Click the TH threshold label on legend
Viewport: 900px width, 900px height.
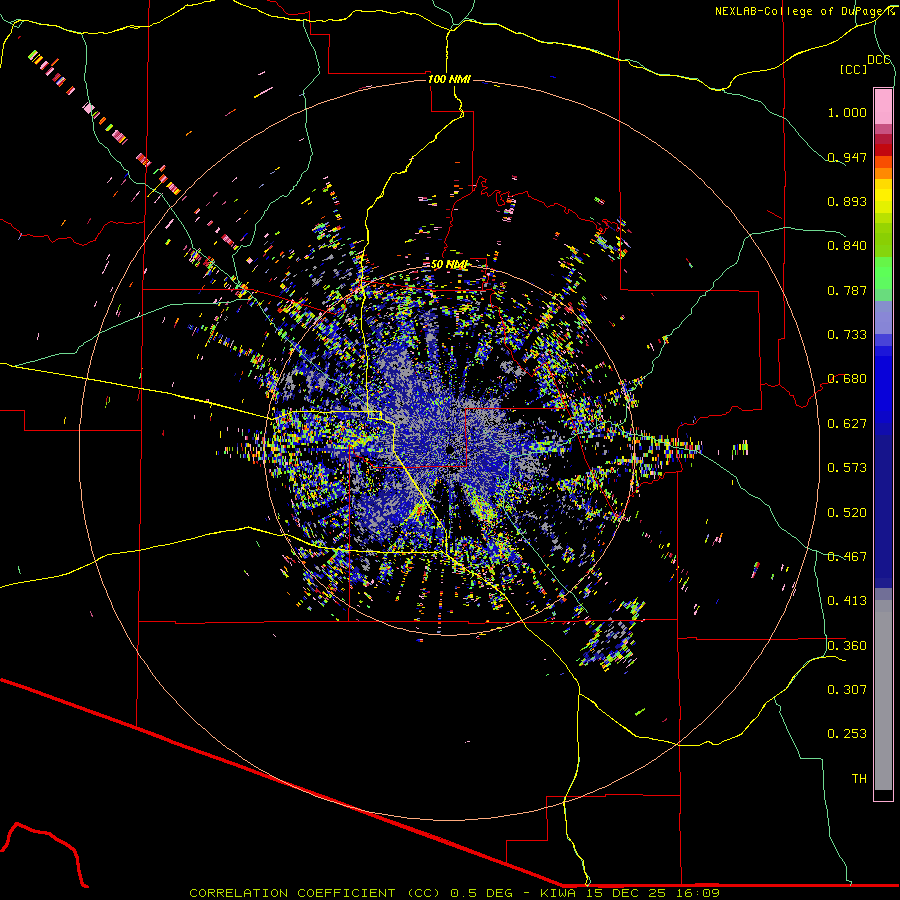coord(859,779)
